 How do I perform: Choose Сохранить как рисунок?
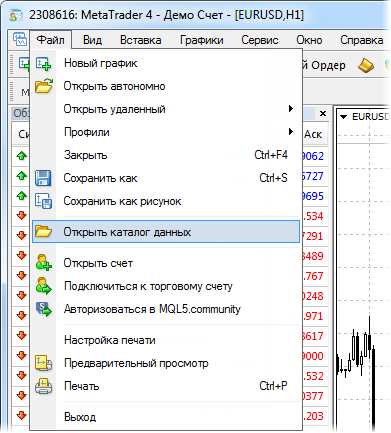click(166, 201)
